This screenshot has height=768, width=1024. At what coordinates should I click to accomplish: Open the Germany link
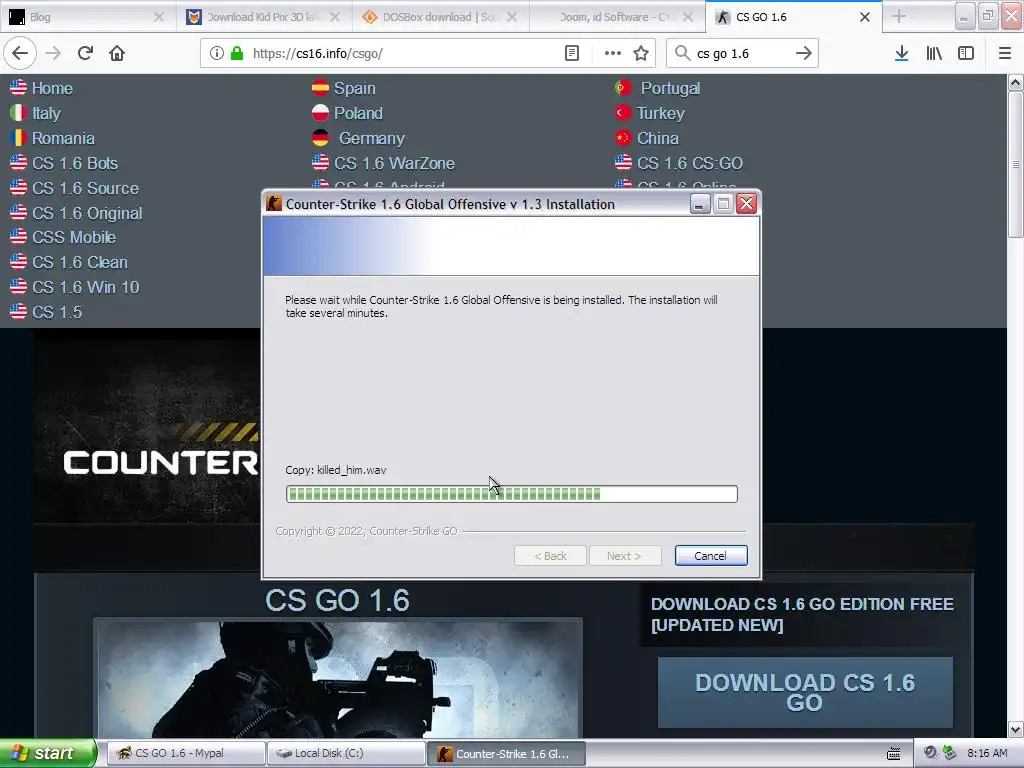372,138
